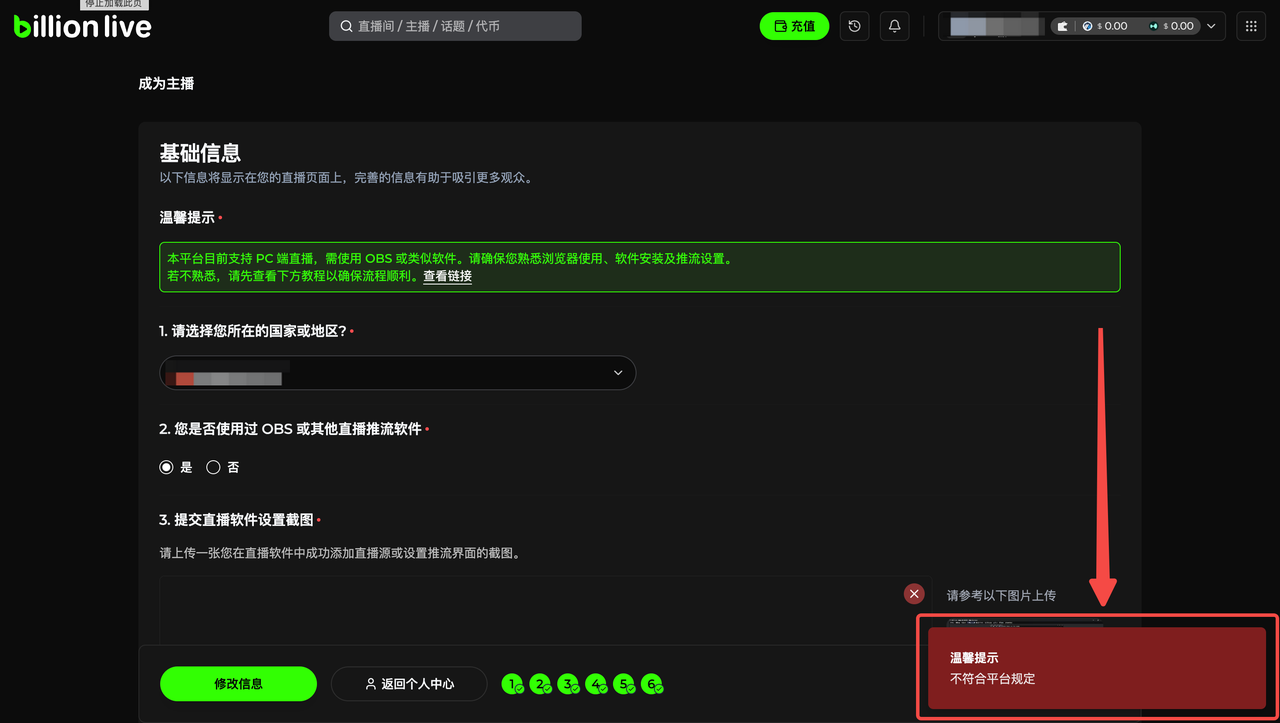
Task: Jump to step 1 indicator badge
Action: point(513,684)
